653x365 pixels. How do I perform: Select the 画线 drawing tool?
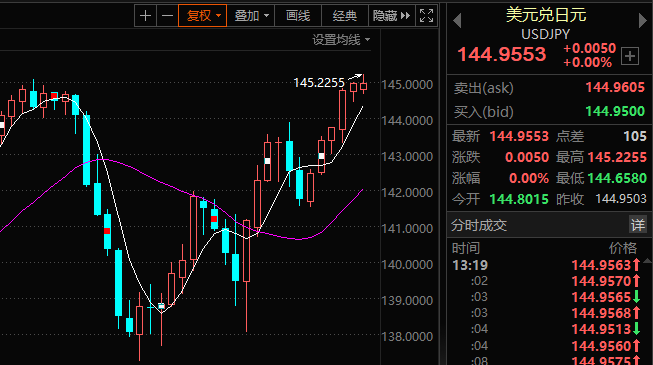point(298,16)
